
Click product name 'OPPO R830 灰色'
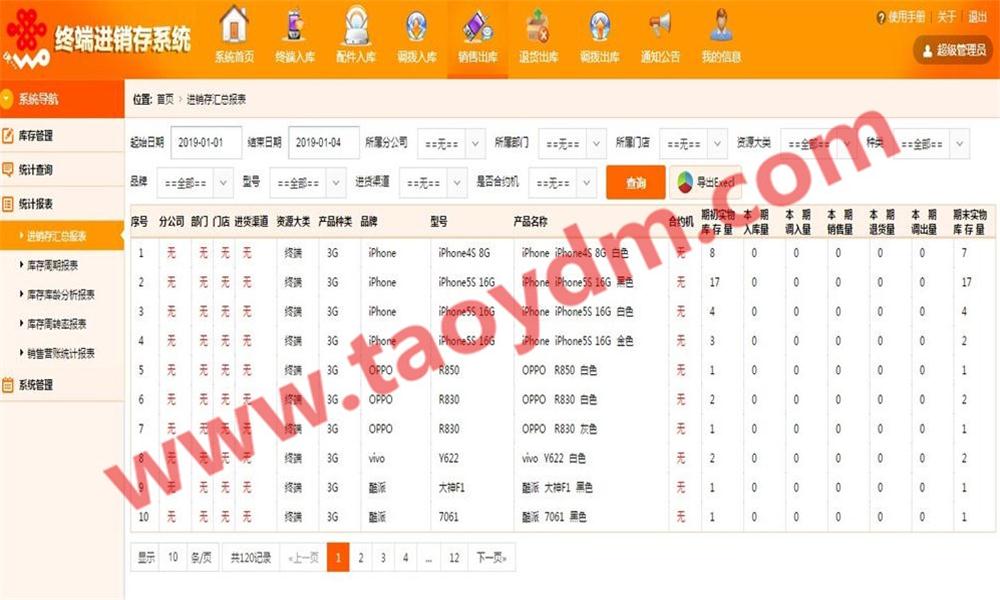559,429
